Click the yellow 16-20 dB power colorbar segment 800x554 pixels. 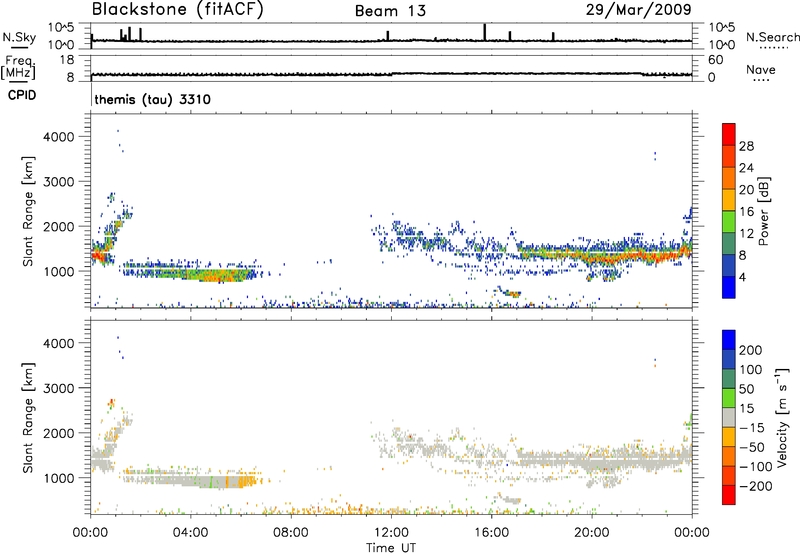coord(729,199)
